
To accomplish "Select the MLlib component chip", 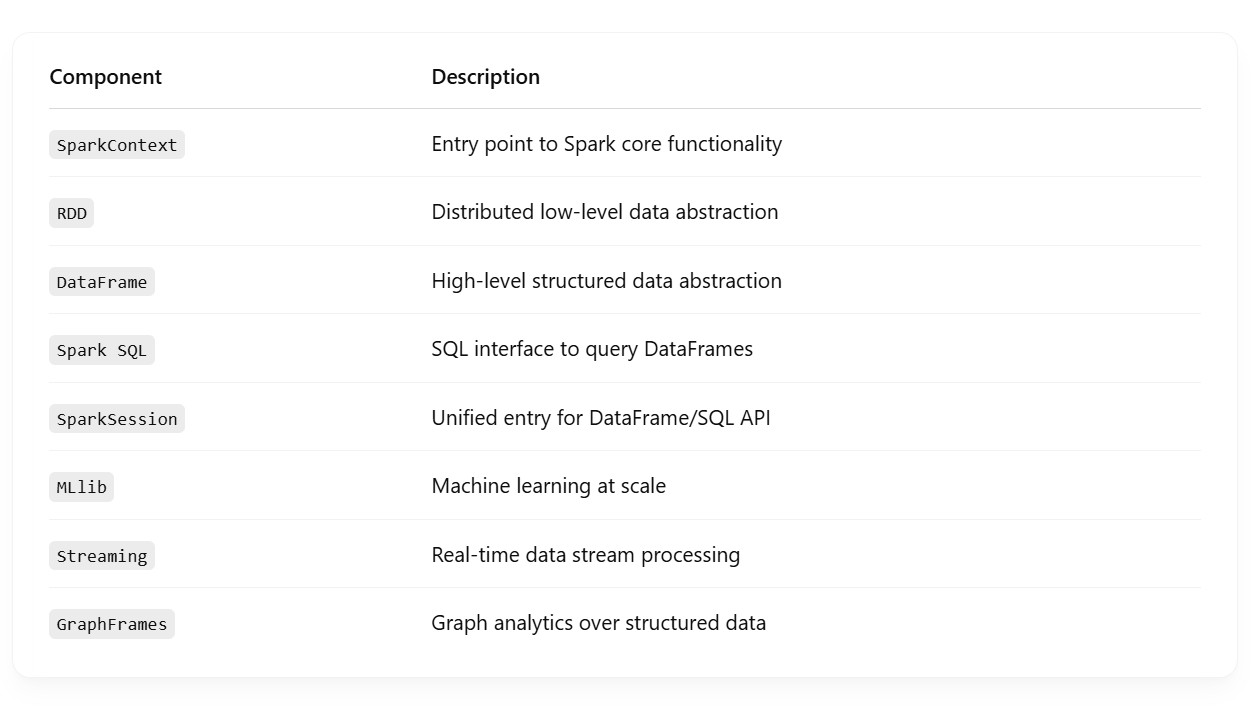I will pos(81,487).
